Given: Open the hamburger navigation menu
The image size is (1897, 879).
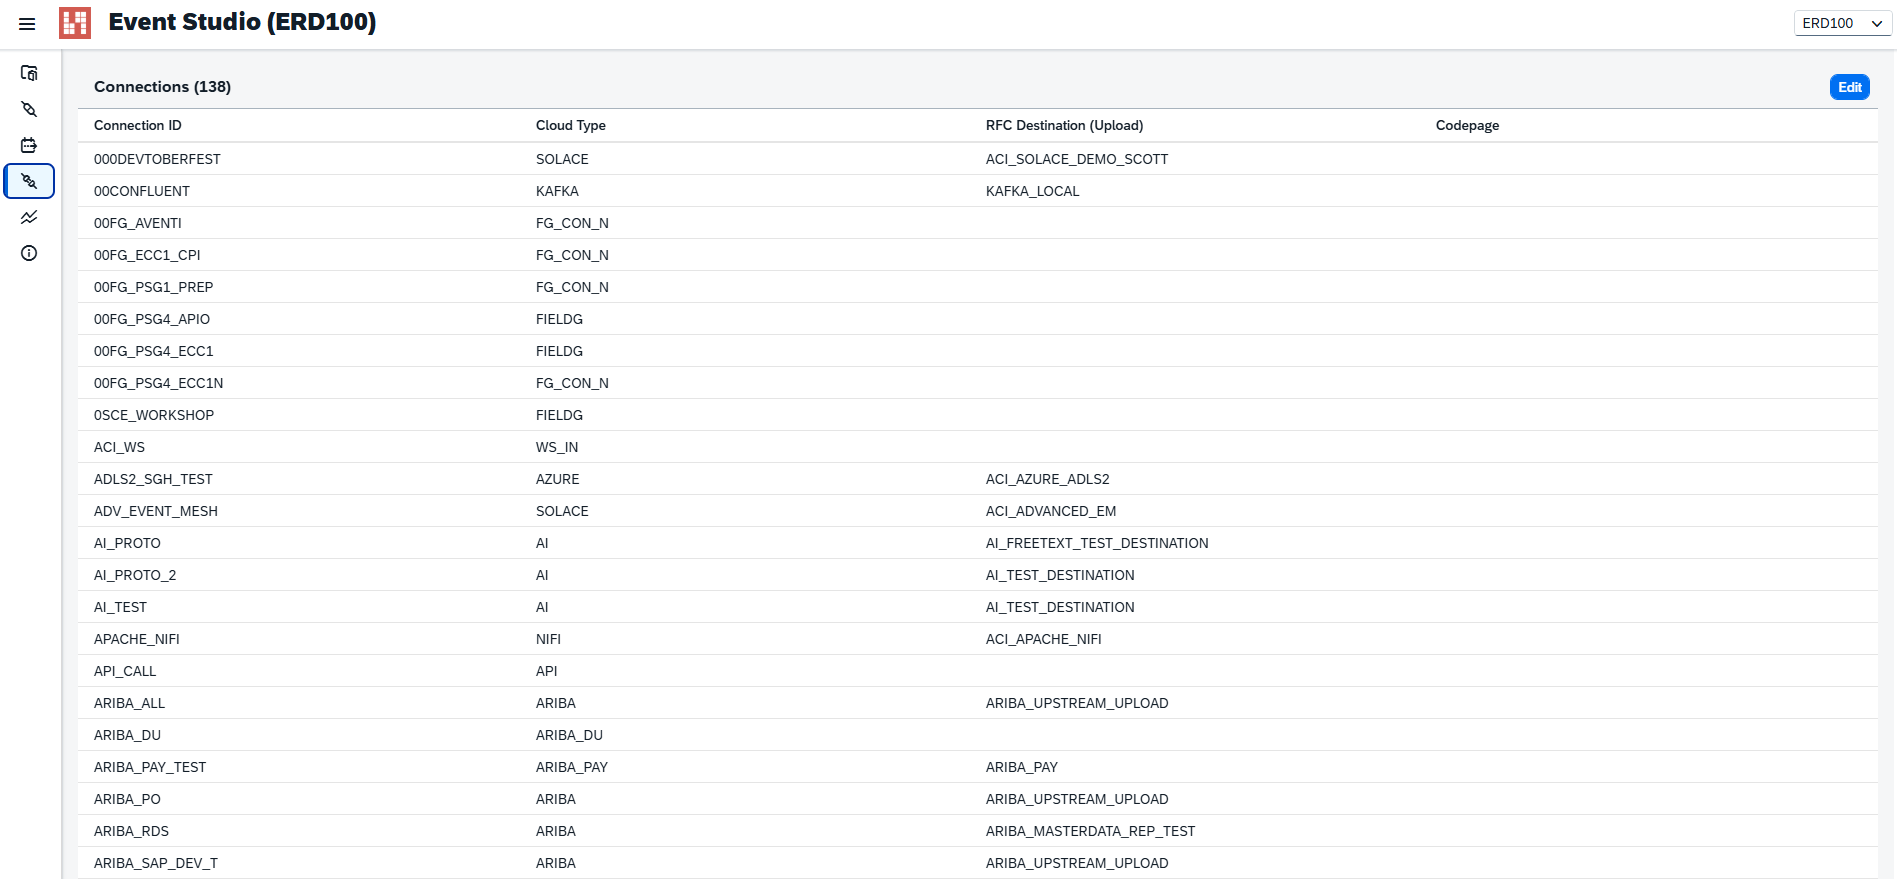Looking at the screenshot, I should [x=27, y=24].
